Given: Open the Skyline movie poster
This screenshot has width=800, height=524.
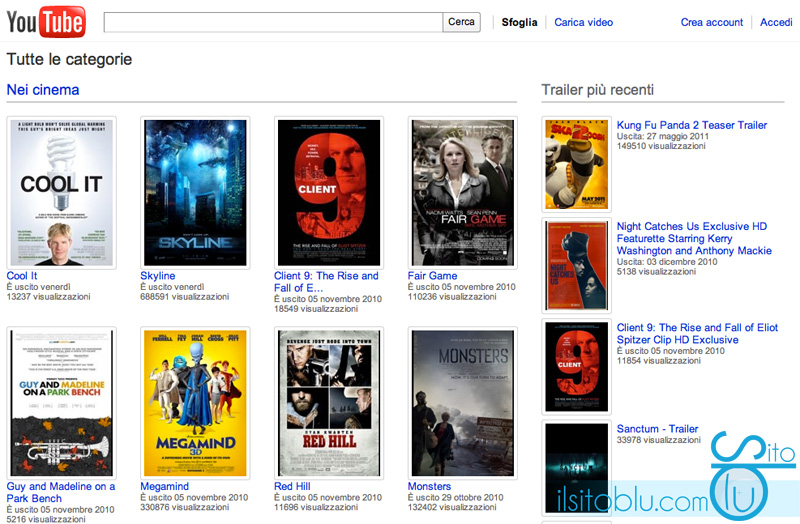Looking at the screenshot, I should 195,192.
